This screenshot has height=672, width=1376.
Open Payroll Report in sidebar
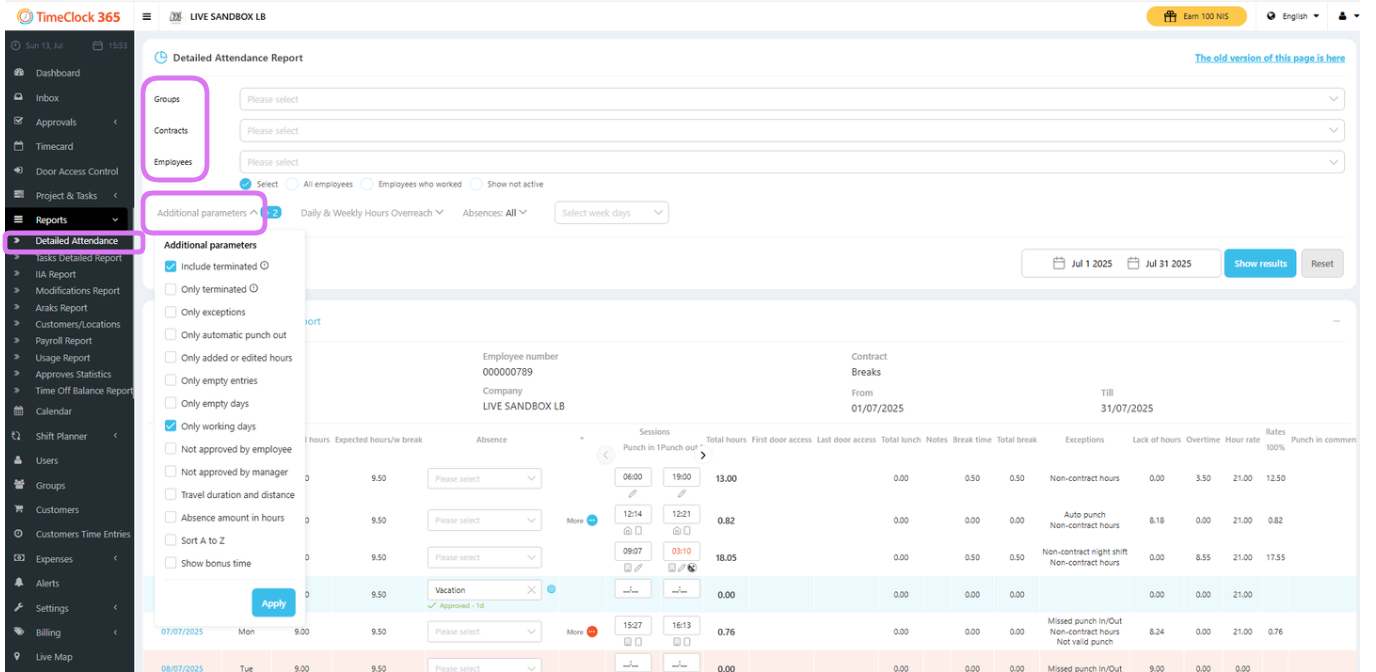point(64,341)
